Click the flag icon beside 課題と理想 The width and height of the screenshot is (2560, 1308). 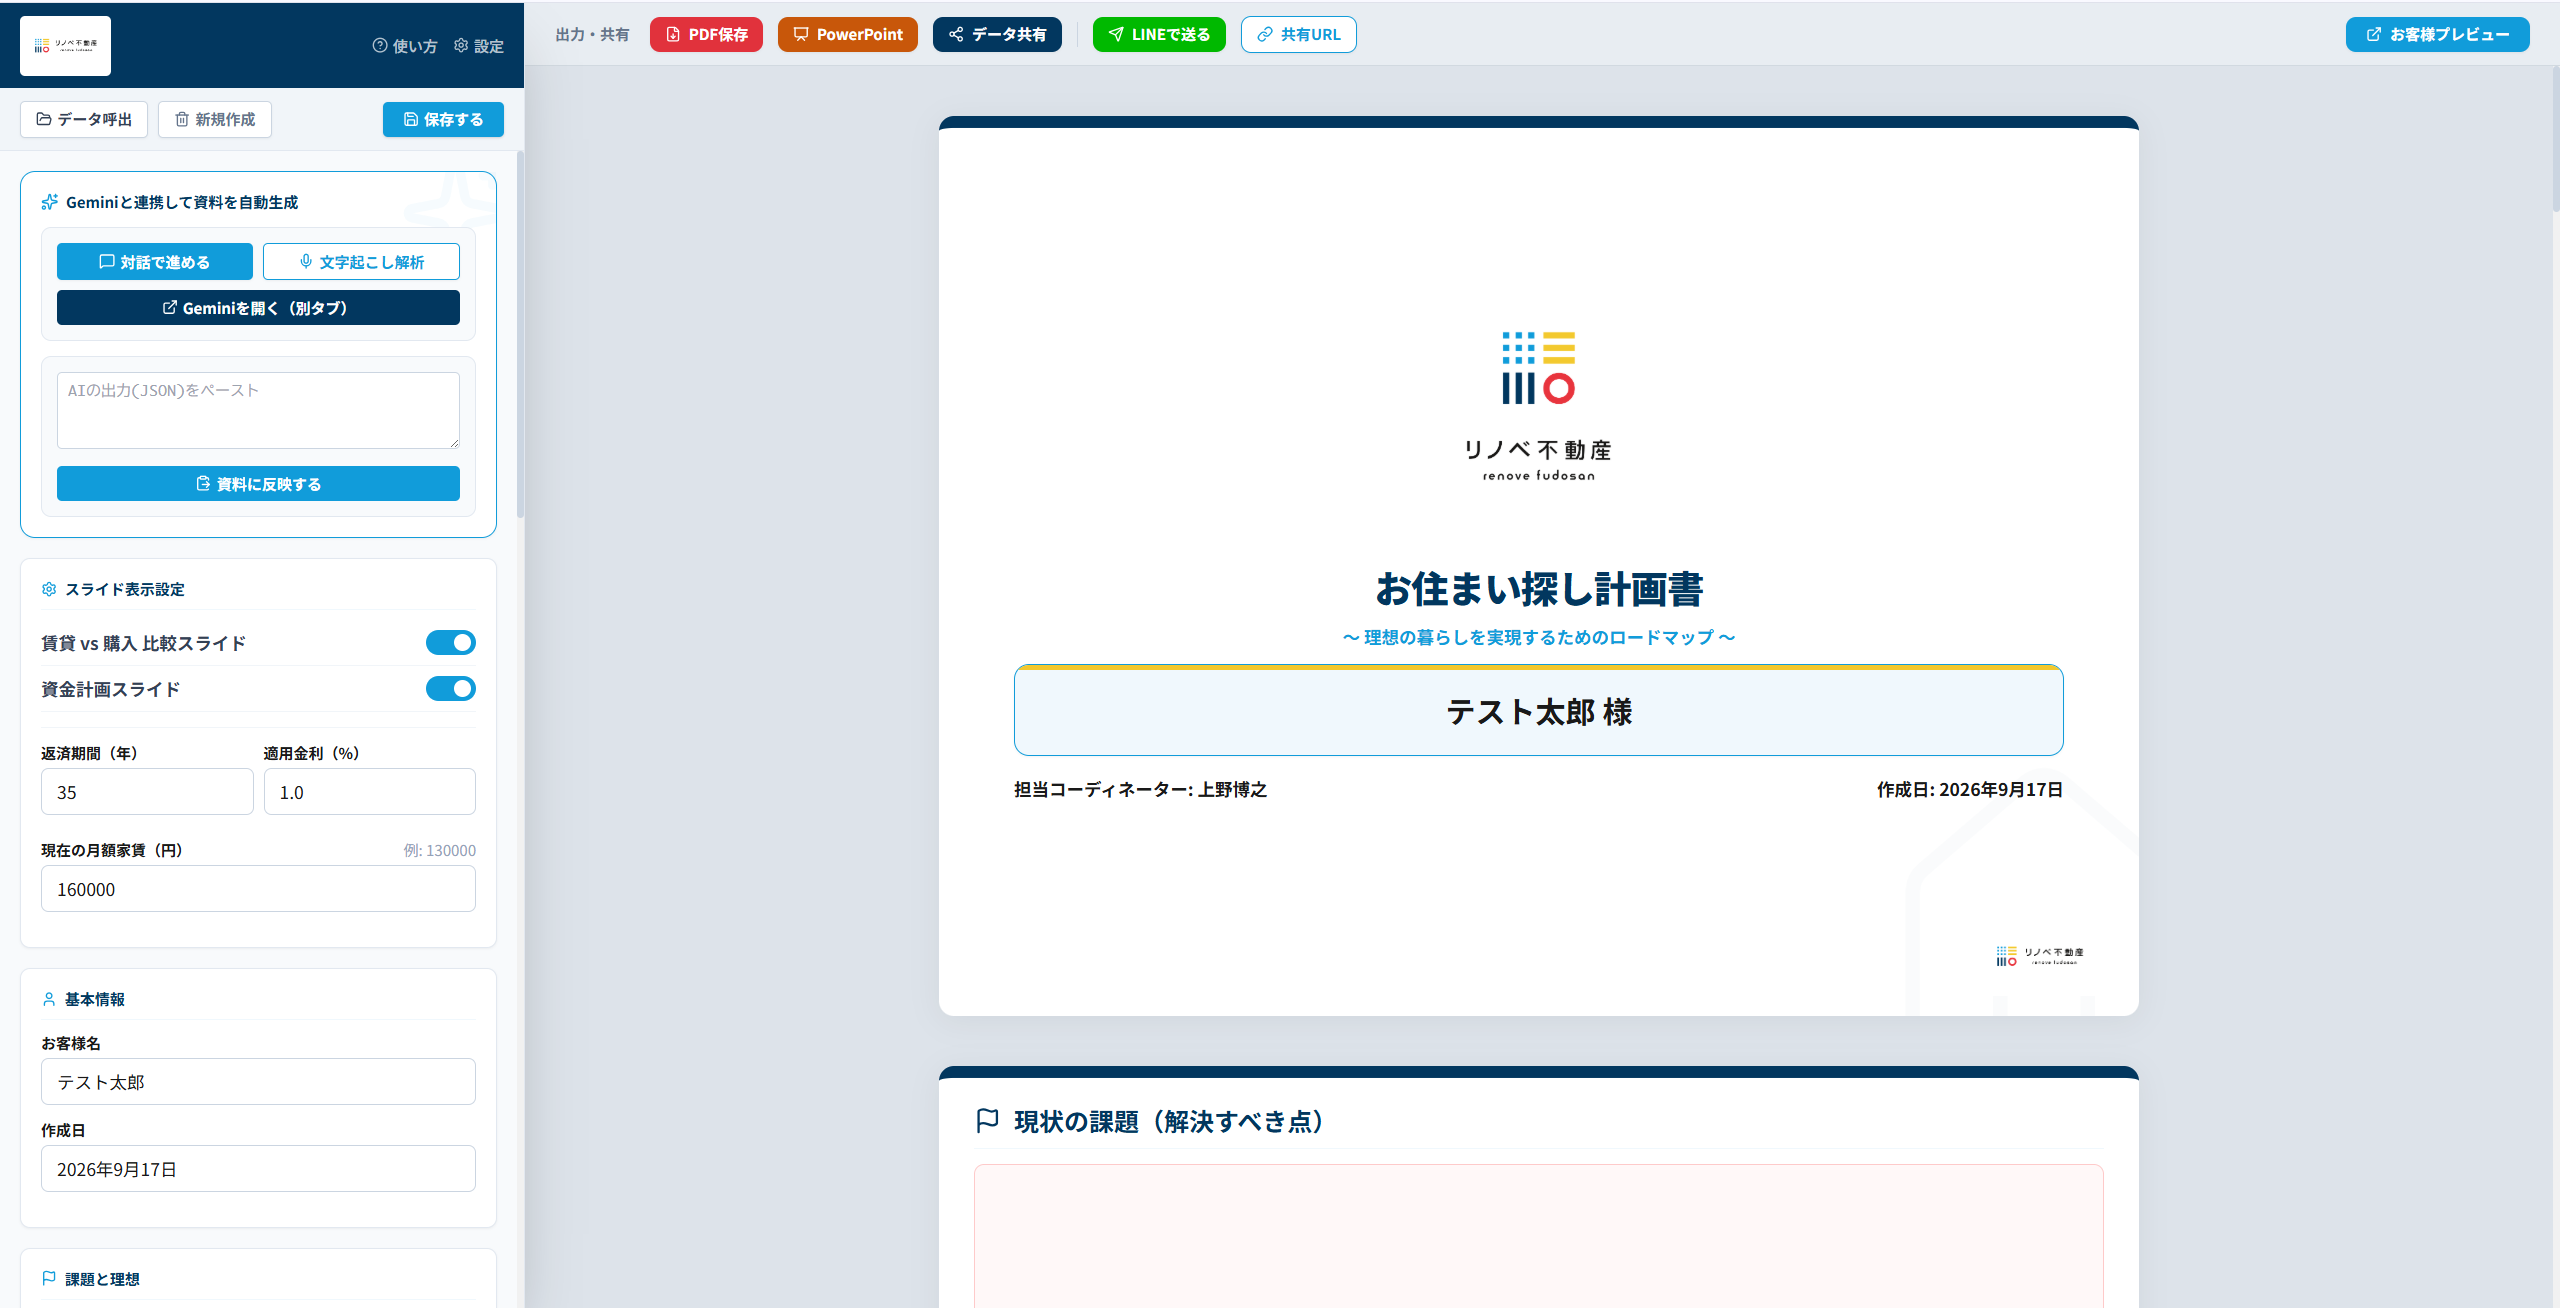pyautogui.click(x=49, y=1279)
